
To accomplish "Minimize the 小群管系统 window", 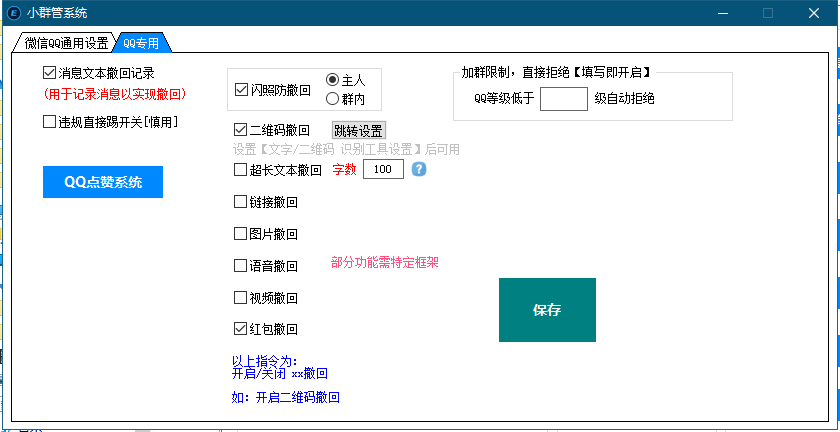I will point(722,13).
